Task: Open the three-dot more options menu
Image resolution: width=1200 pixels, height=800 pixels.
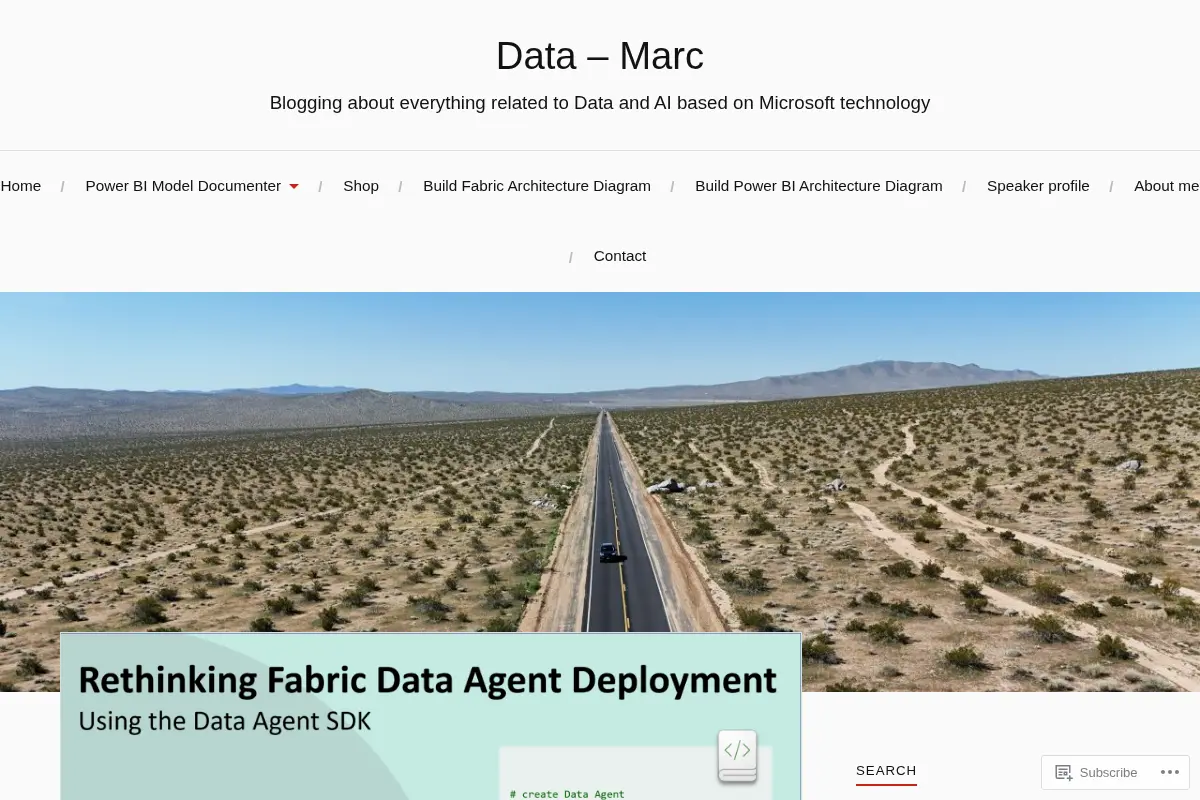Action: click(1170, 772)
